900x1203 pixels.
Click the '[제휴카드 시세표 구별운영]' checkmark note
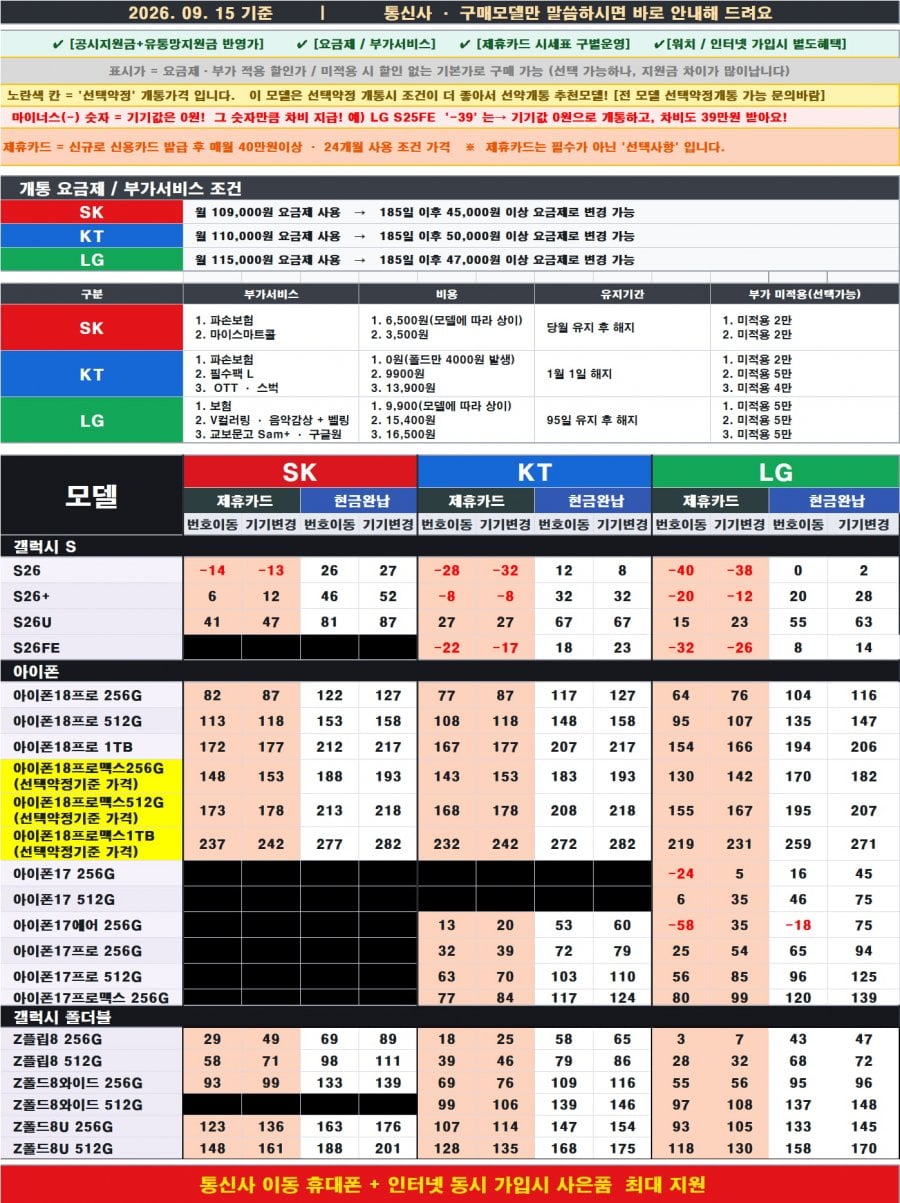click(544, 45)
